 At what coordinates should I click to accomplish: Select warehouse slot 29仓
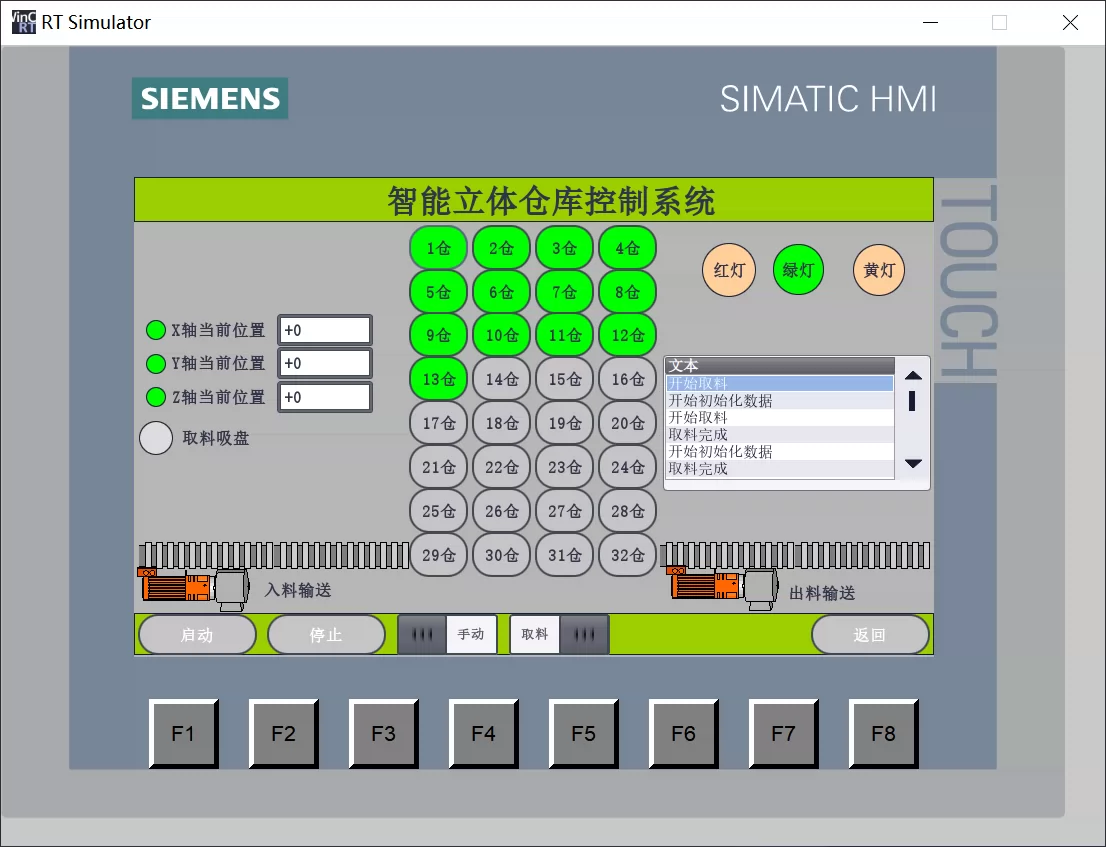[x=438, y=555]
